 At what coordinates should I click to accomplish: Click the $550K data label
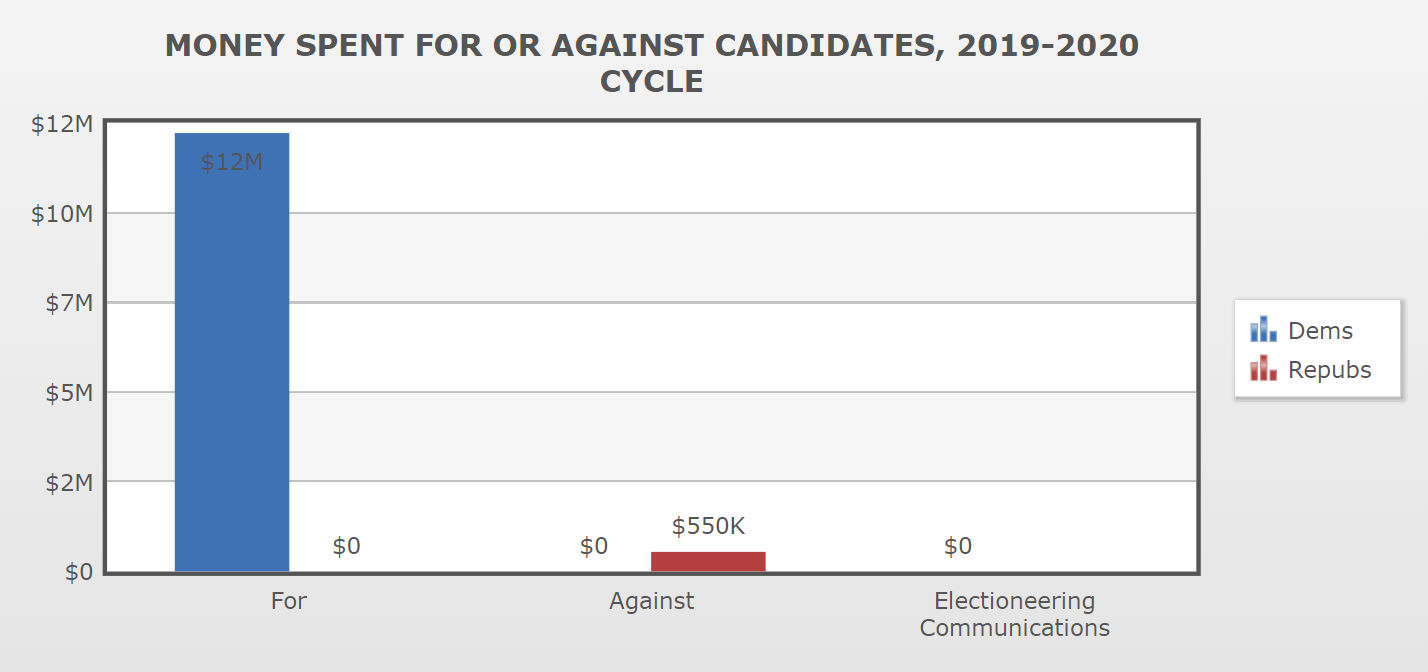(x=708, y=526)
